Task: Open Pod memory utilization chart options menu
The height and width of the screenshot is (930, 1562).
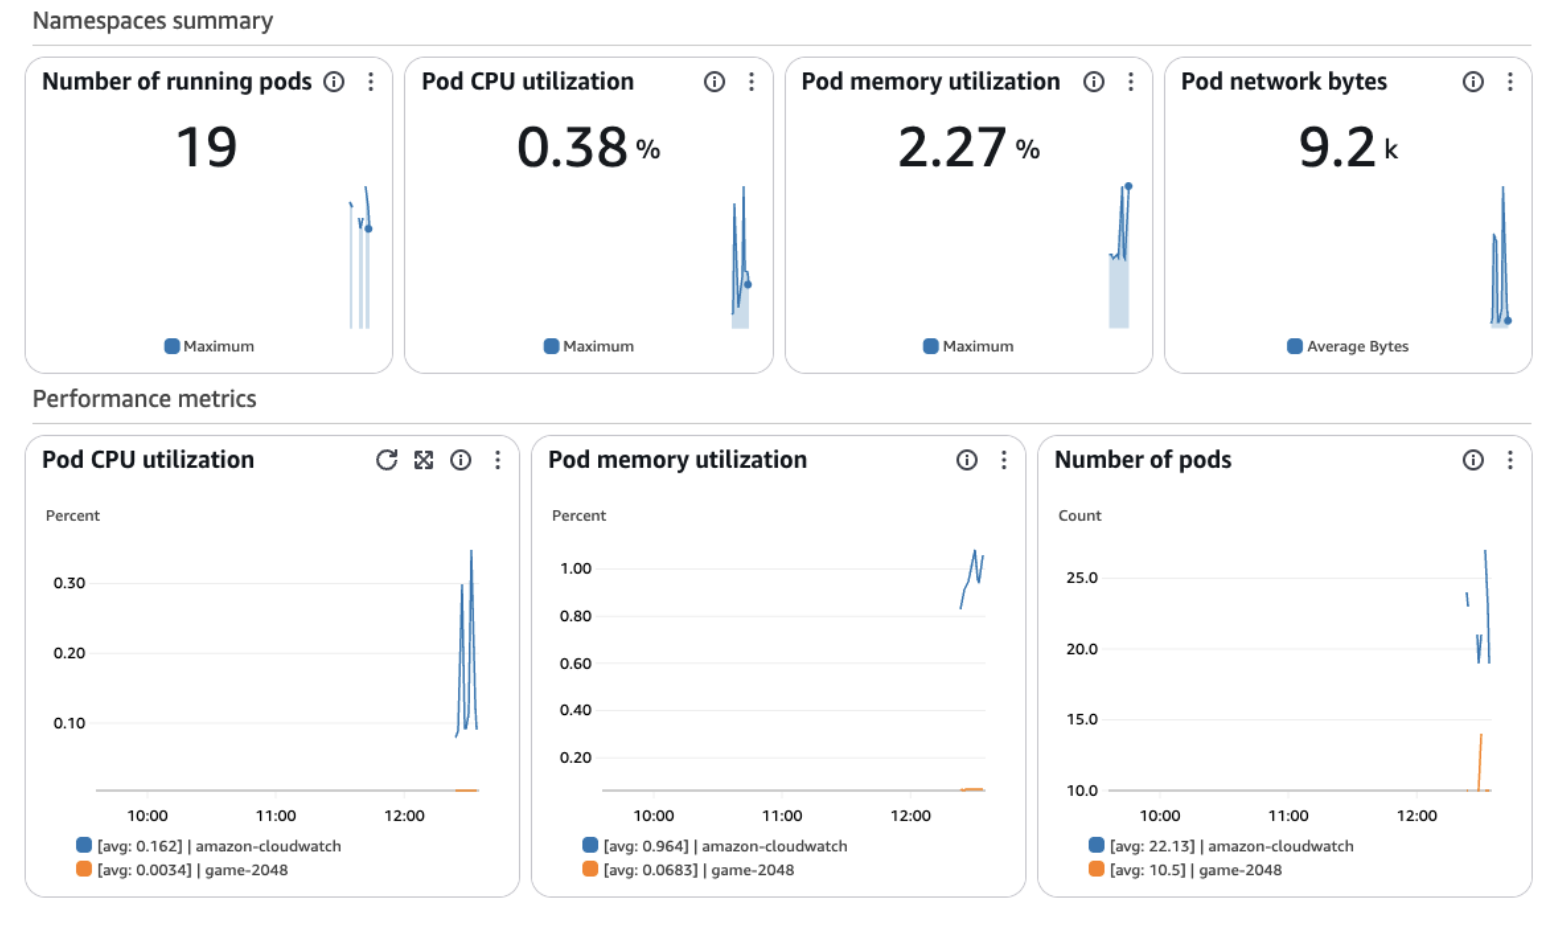Action: (1004, 460)
